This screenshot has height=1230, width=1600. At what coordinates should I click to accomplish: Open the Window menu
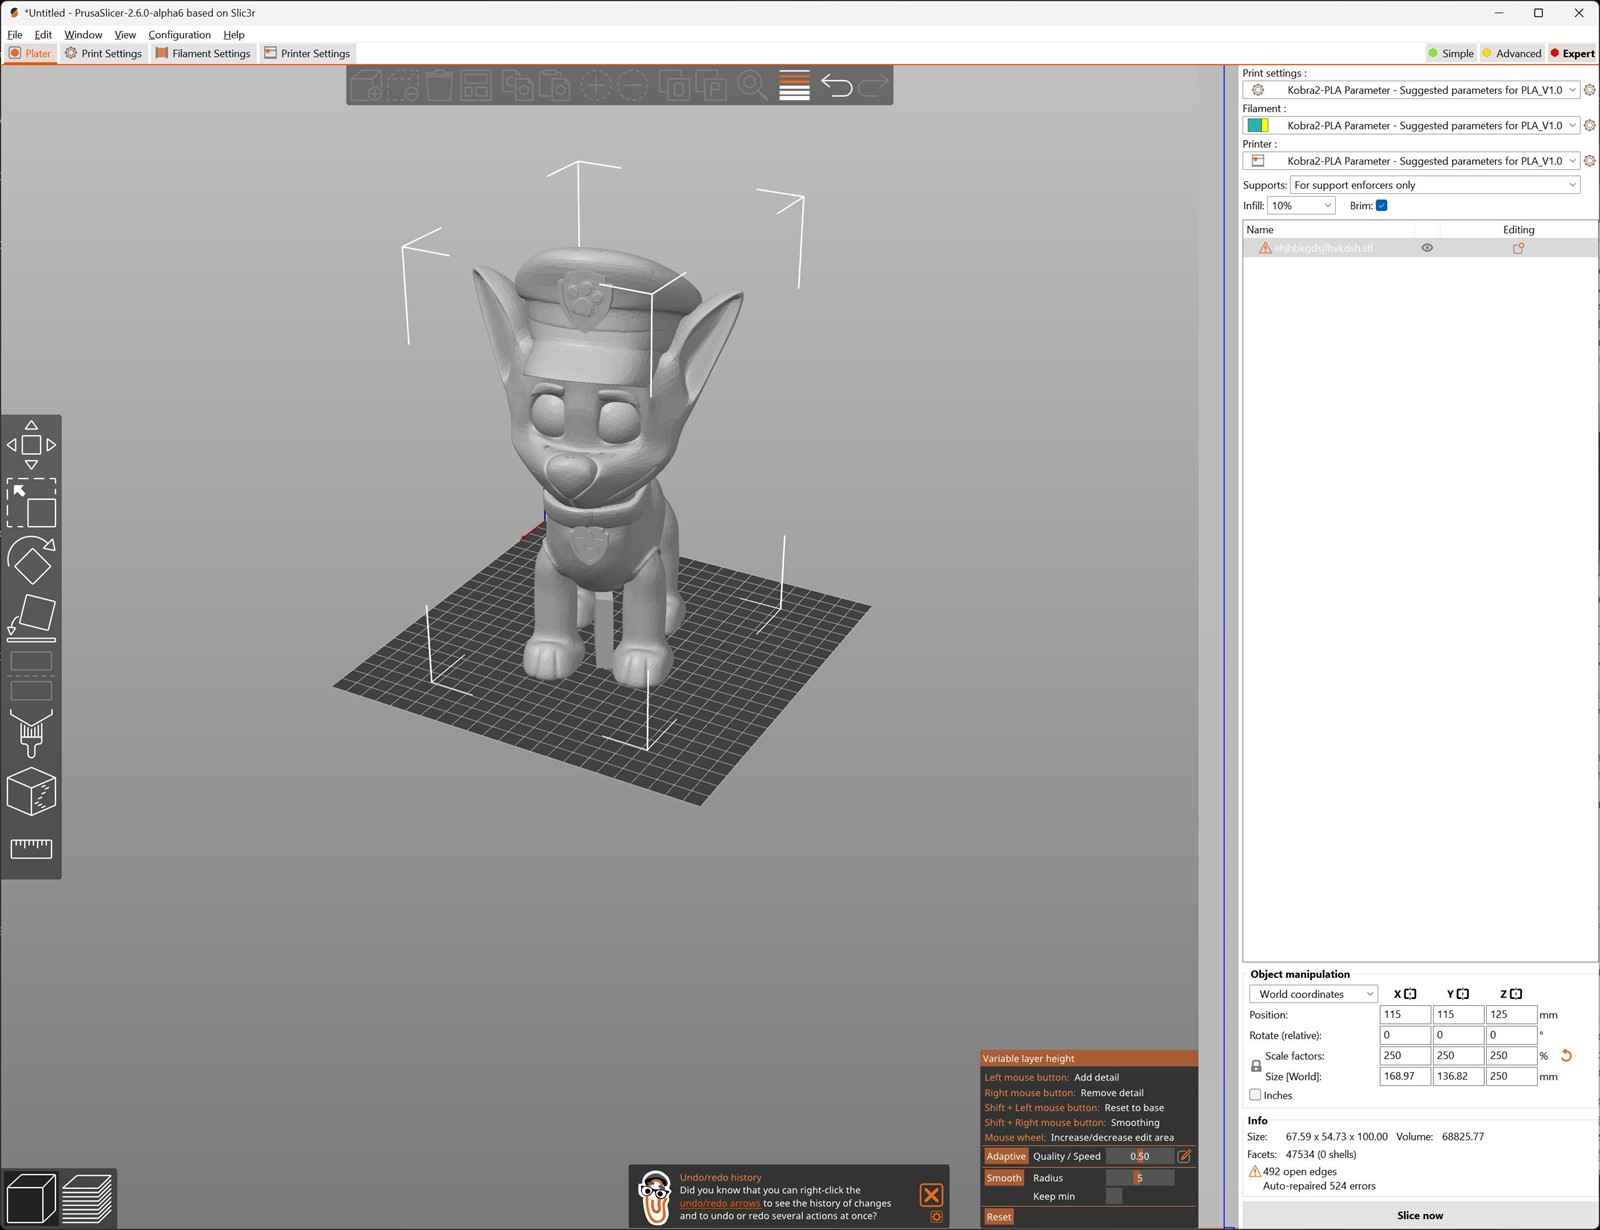pos(83,34)
